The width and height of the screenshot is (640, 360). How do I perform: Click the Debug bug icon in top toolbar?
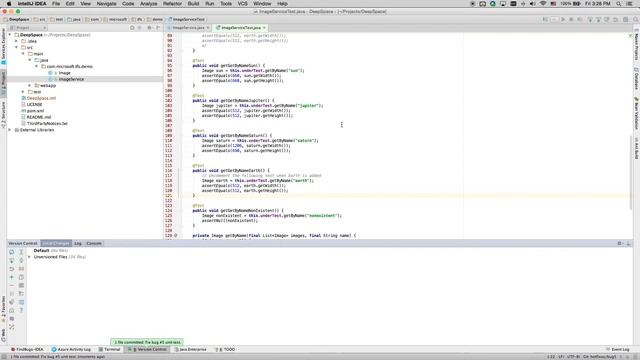tap(571, 19)
